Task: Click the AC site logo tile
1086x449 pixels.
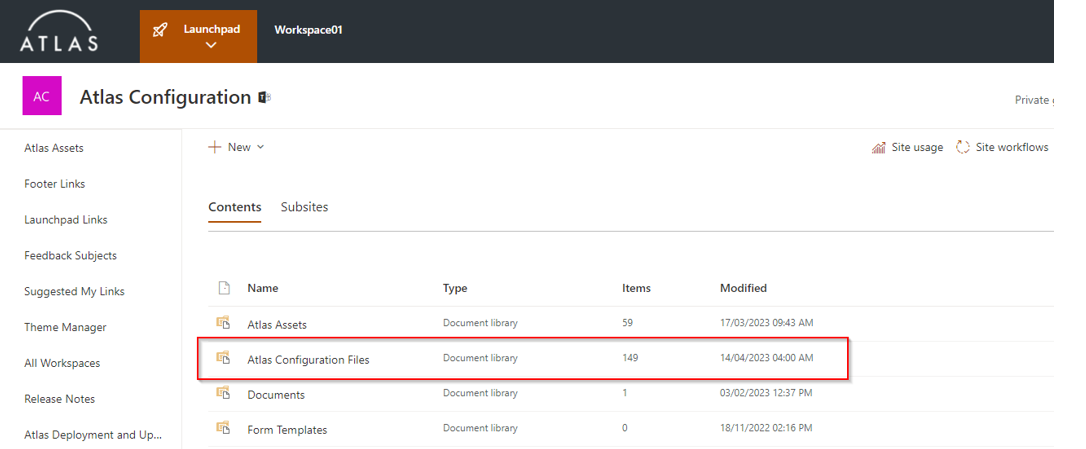Action: 41,97
